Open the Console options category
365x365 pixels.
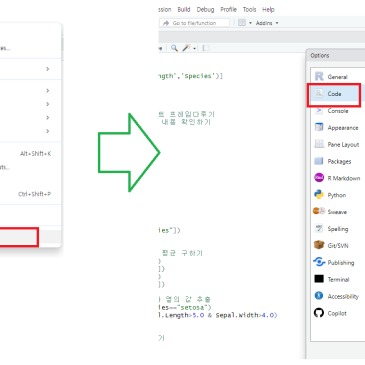tap(337, 111)
